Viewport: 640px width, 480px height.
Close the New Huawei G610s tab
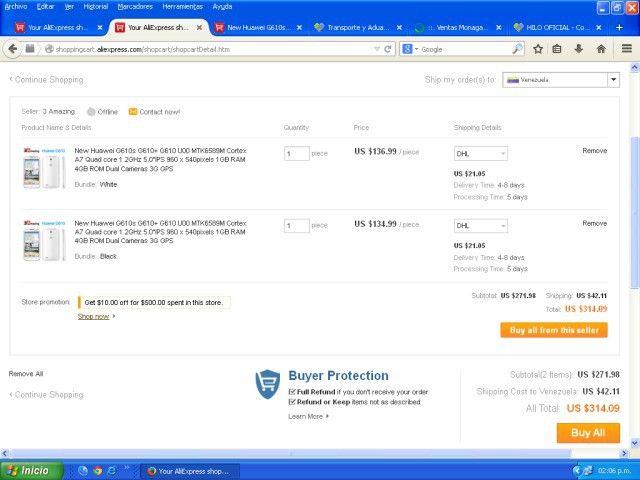tap(299, 28)
